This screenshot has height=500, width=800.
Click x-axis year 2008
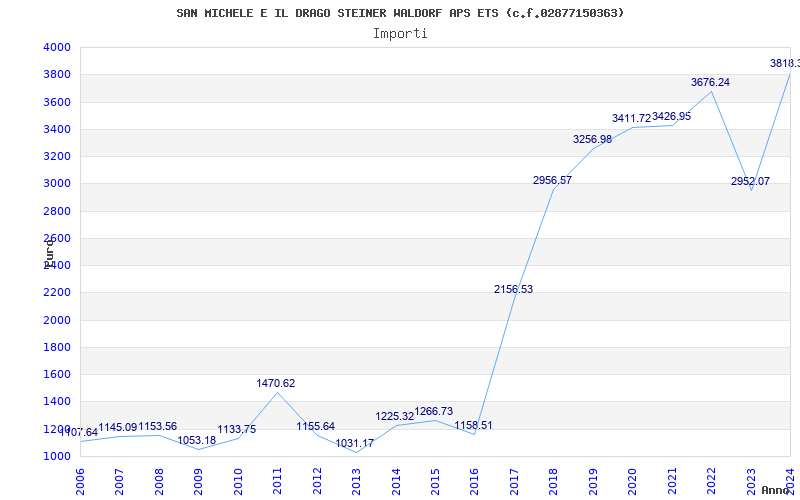[x=159, y=481]
